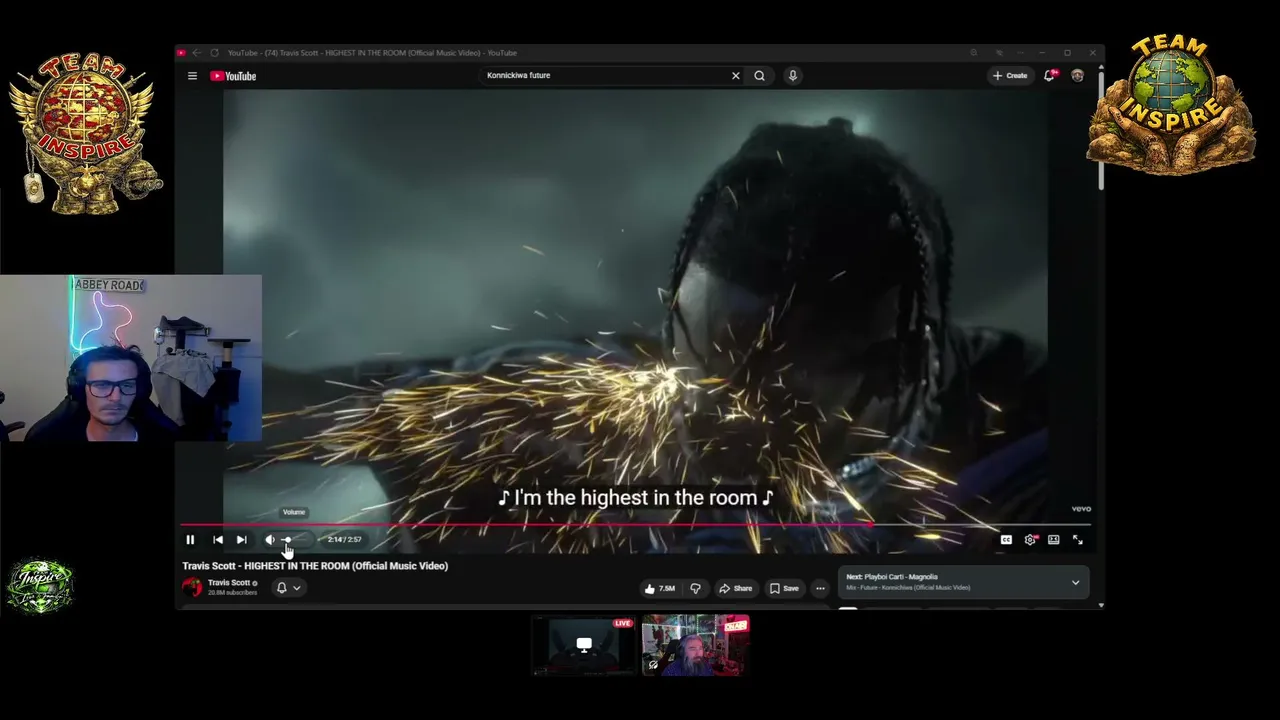Like the video with 7.5M likes

pyautogui.click(x=660, y=588)
